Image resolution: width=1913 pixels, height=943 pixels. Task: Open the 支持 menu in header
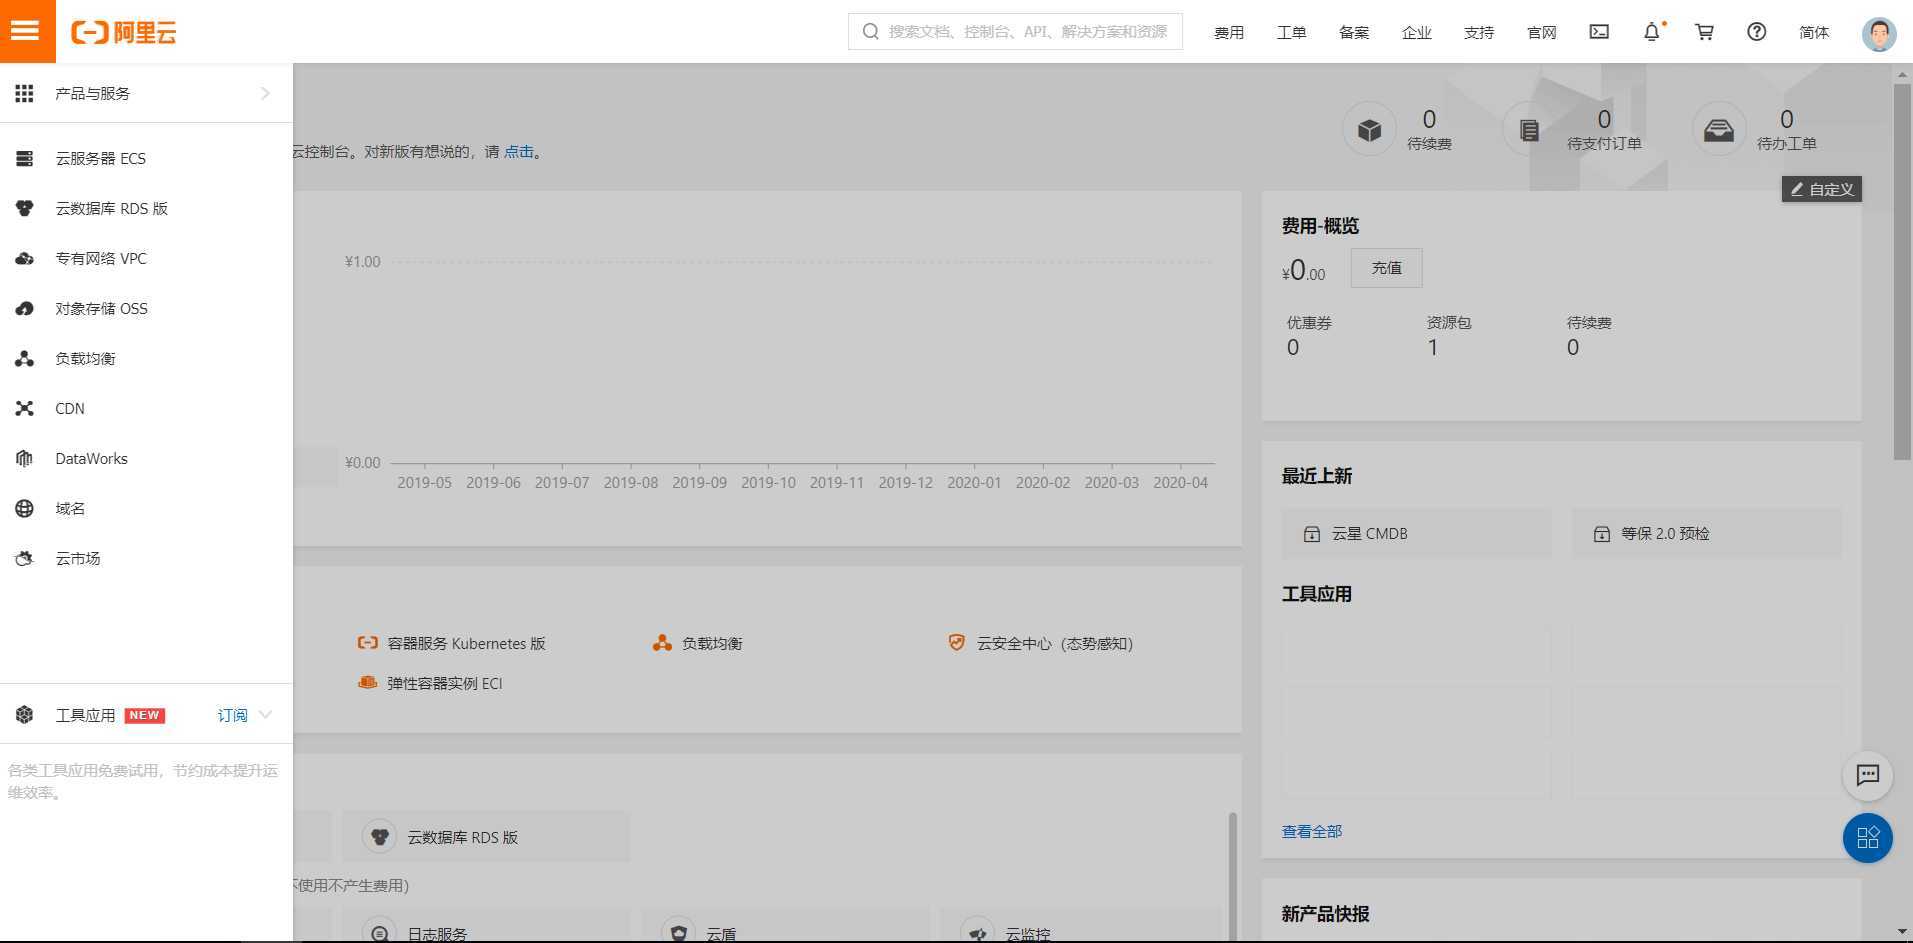click(1479, 32)
